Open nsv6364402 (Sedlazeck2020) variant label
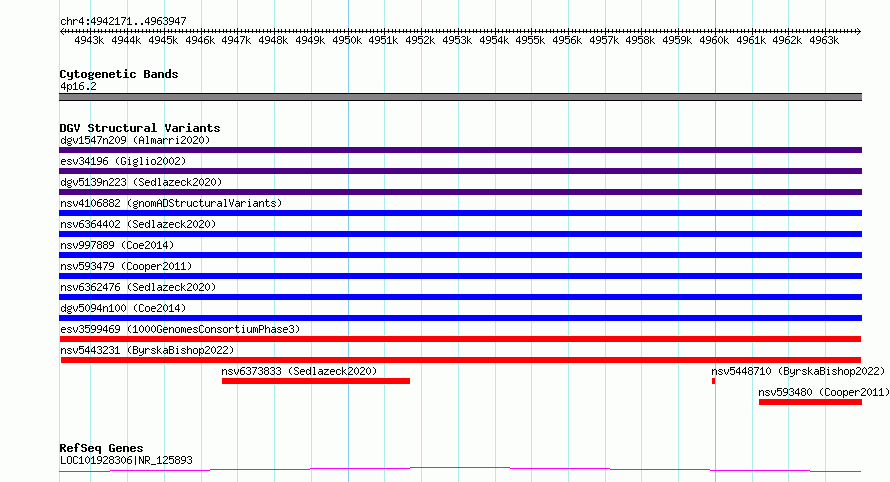Viewport: 890px width, 482px height. pos(138,224)
